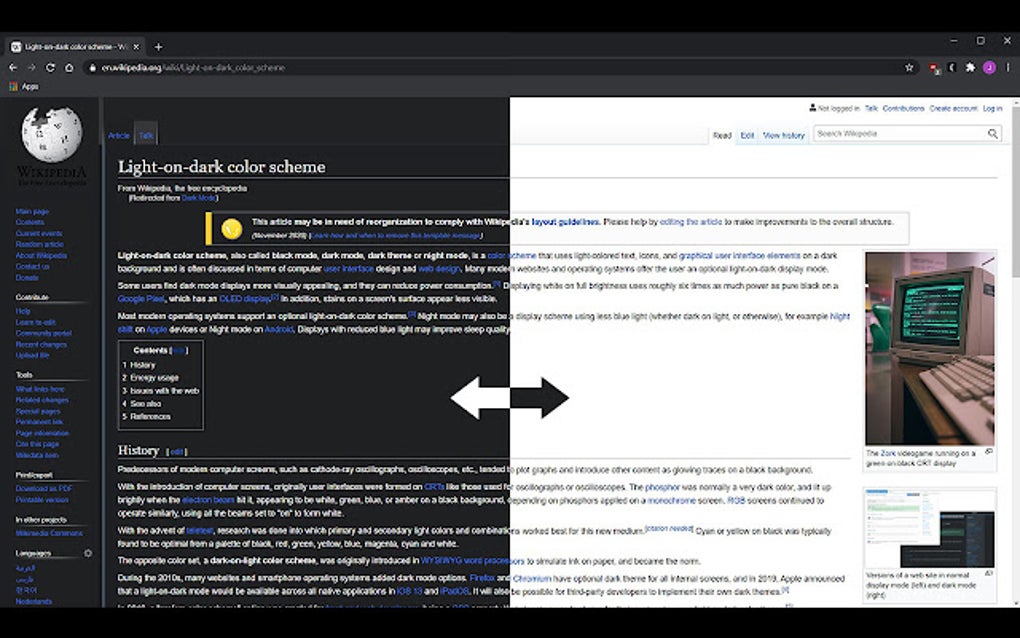Image resolution: width=1020 pixels, height=638 pixels.
Task: Bookmark the page with the star icon
Action: (909, 67)
